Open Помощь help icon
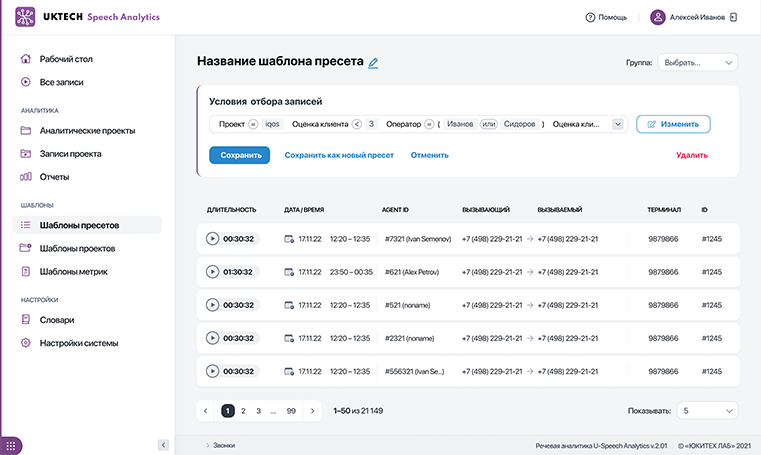The width and height of the screenshot is (761, 455). point(591,18)
